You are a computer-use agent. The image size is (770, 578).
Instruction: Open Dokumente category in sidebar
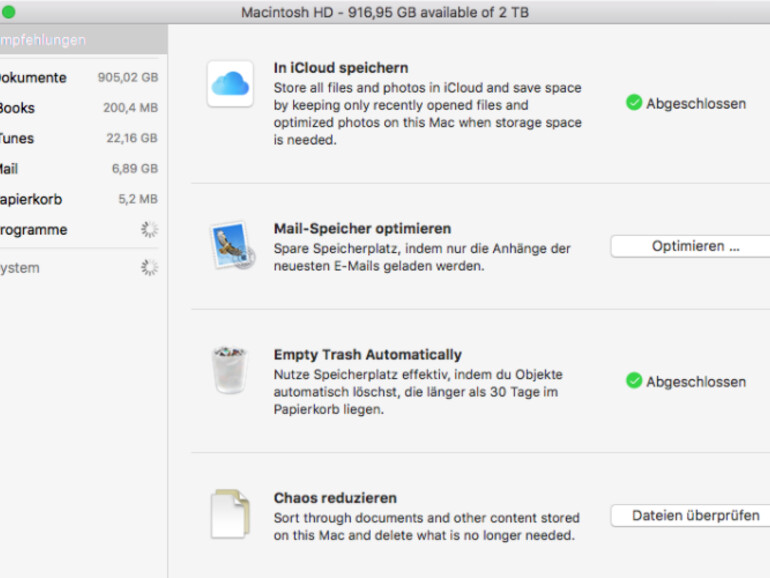[x=33, y=77]
